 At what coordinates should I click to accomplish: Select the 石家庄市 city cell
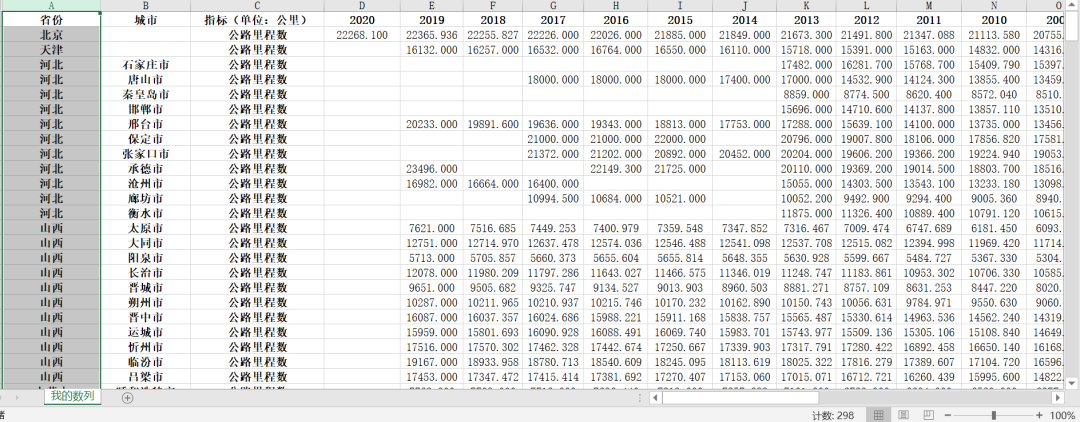click(x=146, y=65)
